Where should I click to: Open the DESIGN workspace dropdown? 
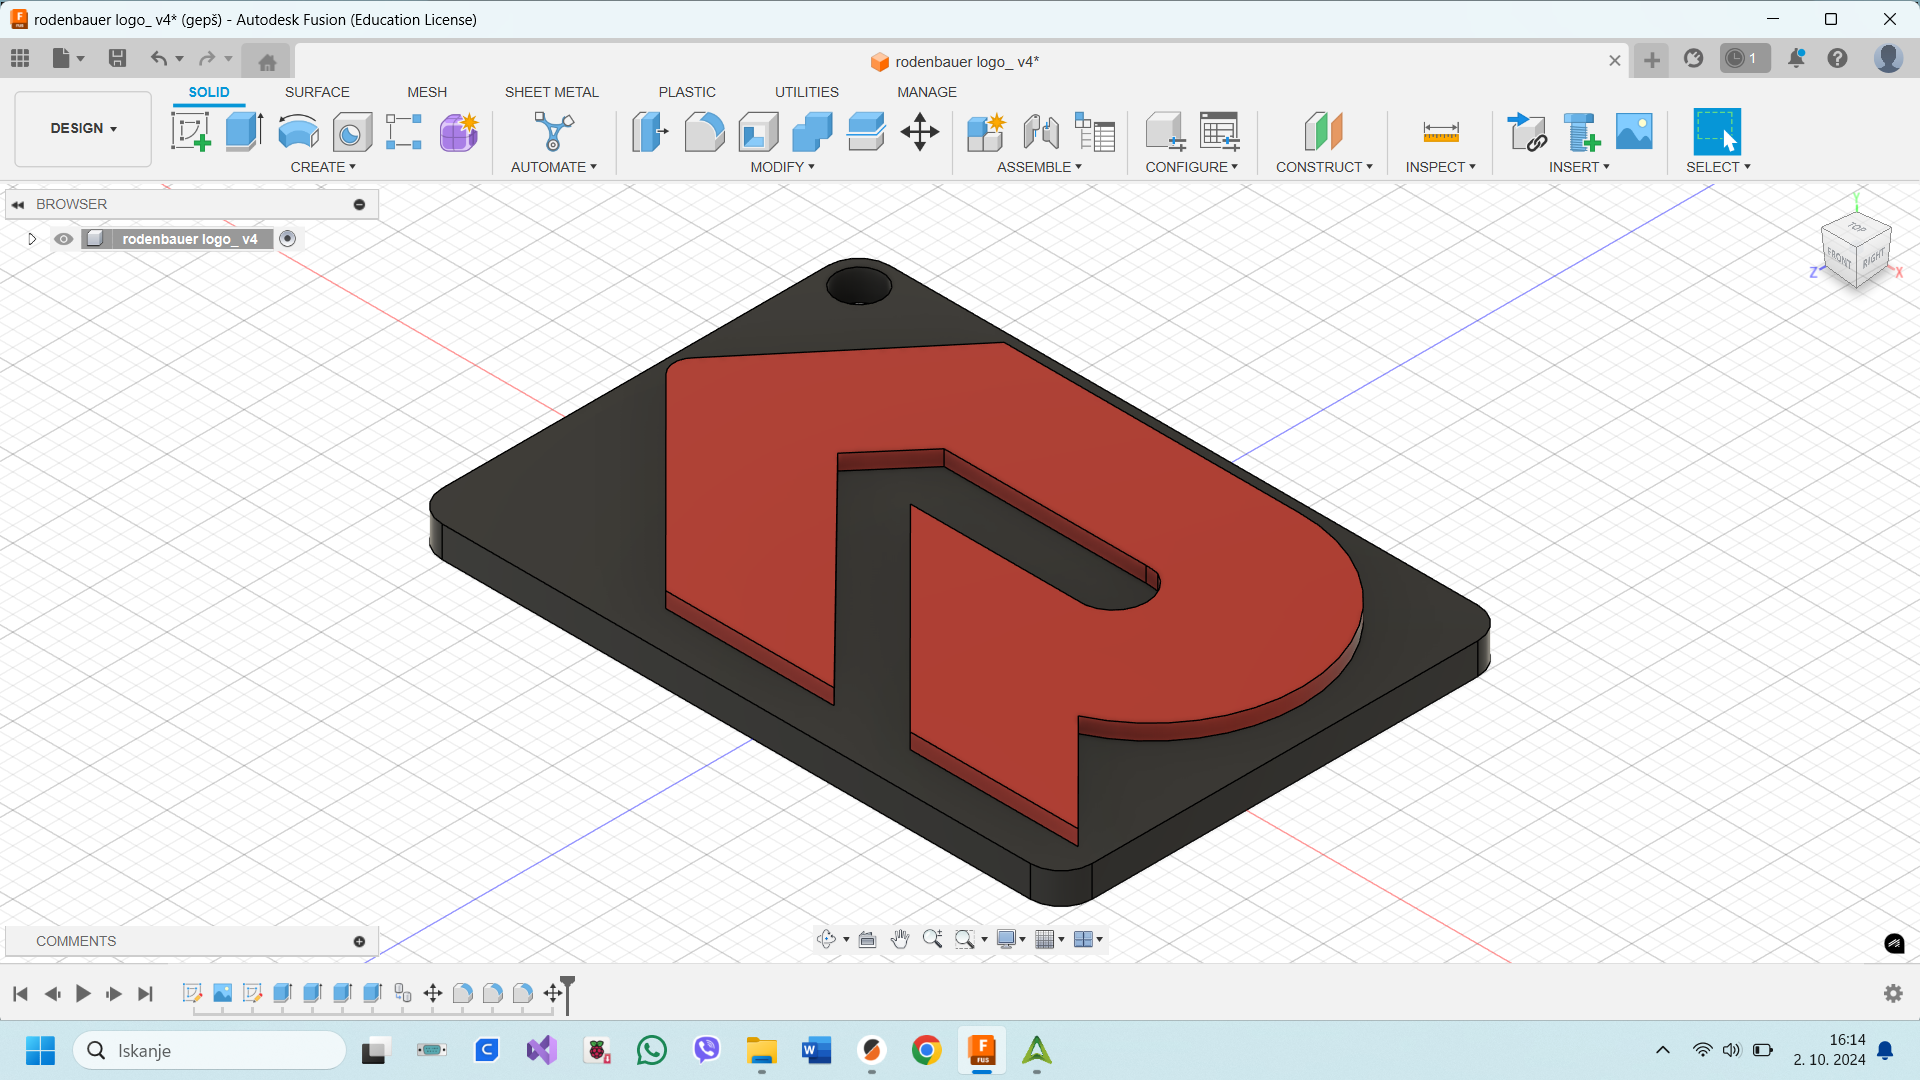click(x=83, y=129)
